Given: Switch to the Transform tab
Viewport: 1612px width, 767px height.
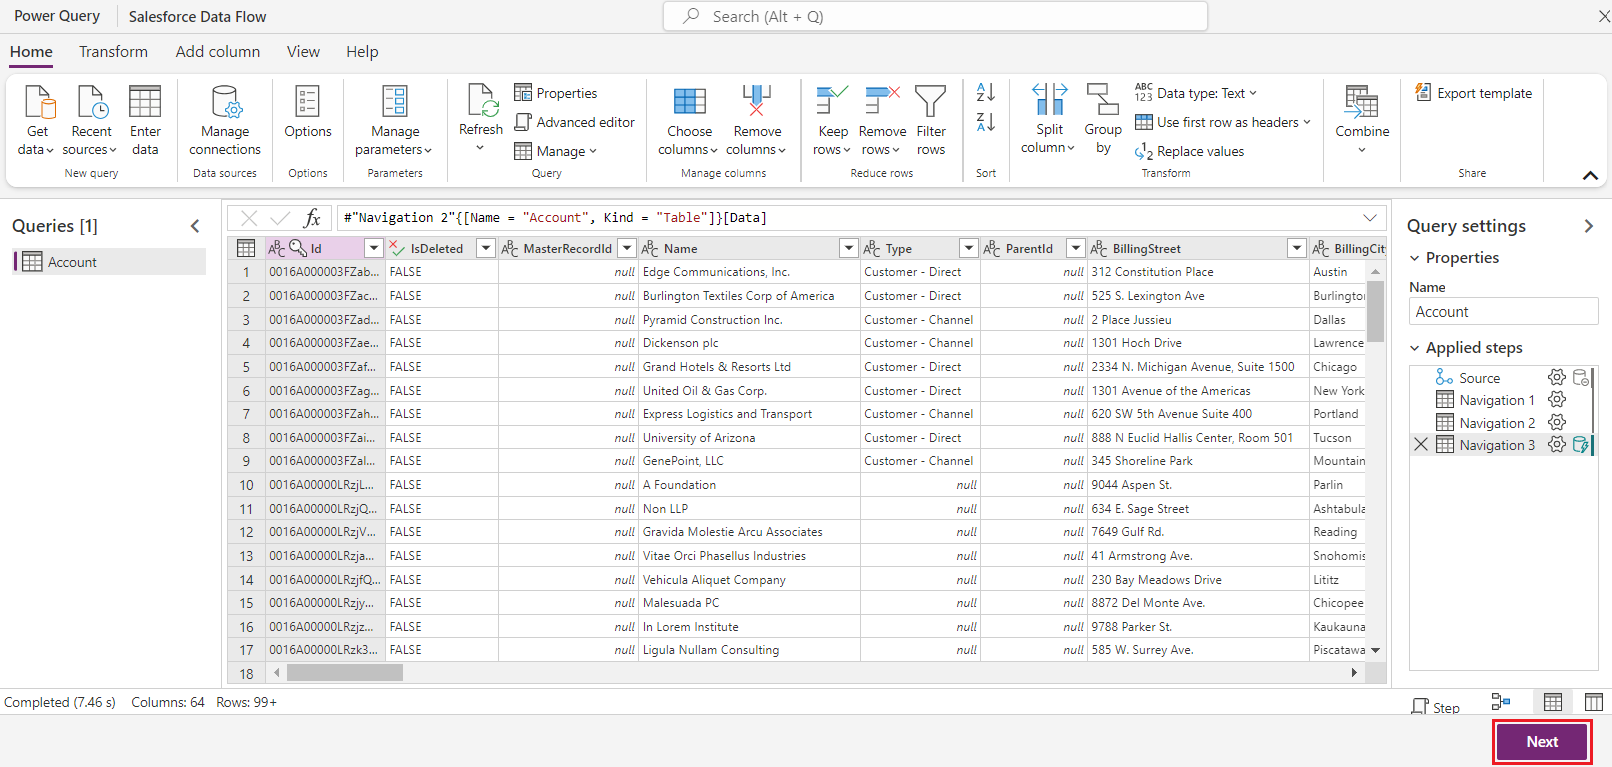Looking at the screenshot, I should coord(113,52).
